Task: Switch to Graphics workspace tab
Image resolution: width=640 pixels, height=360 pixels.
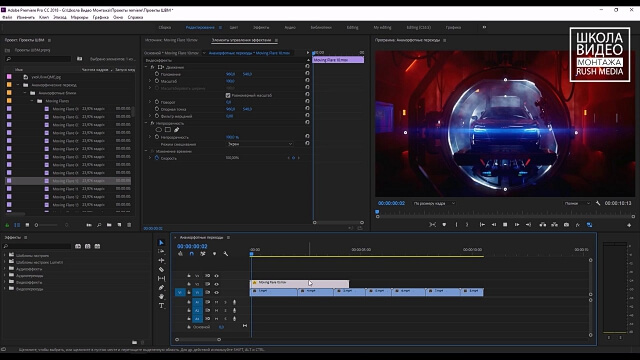Action: click(453, 27)
